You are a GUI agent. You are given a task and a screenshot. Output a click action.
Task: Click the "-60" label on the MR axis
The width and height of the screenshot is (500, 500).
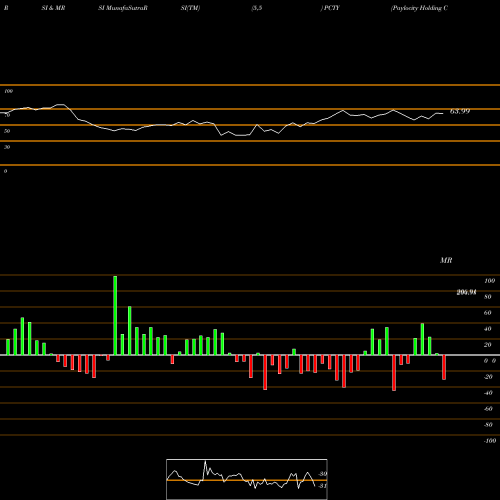click(x=488, y=409)
